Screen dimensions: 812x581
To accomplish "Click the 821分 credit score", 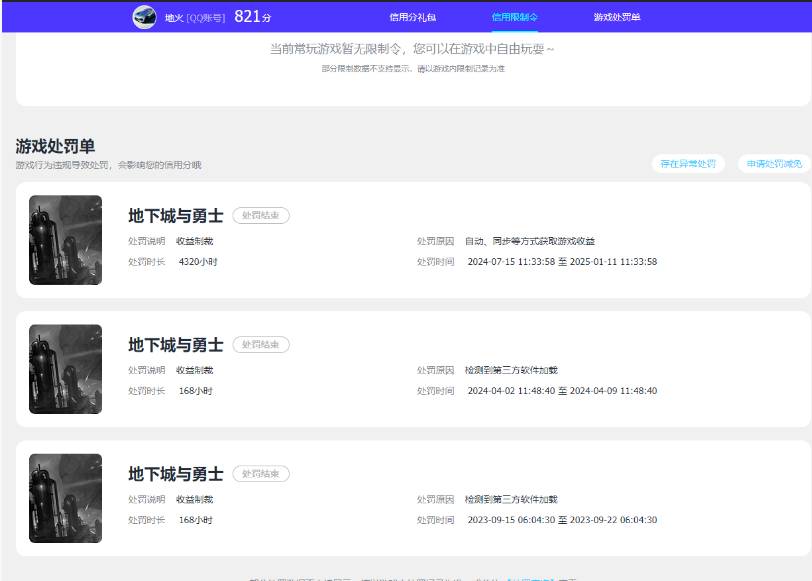I will click(x=252, y=17).
